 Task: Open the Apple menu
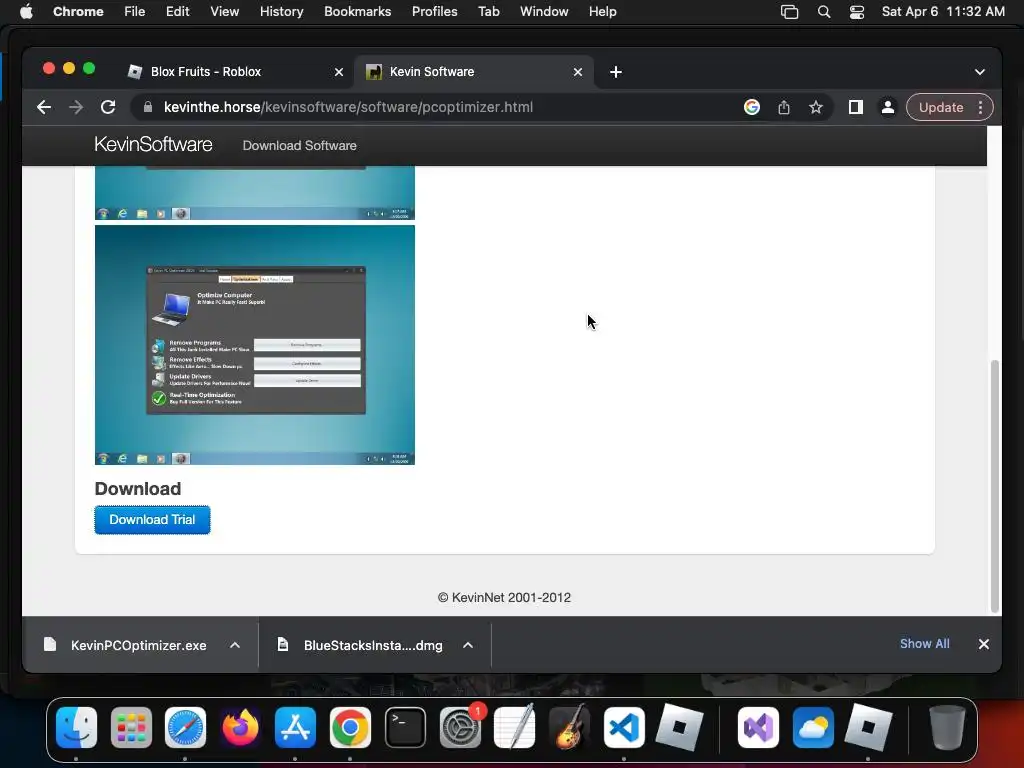point(26,12)
